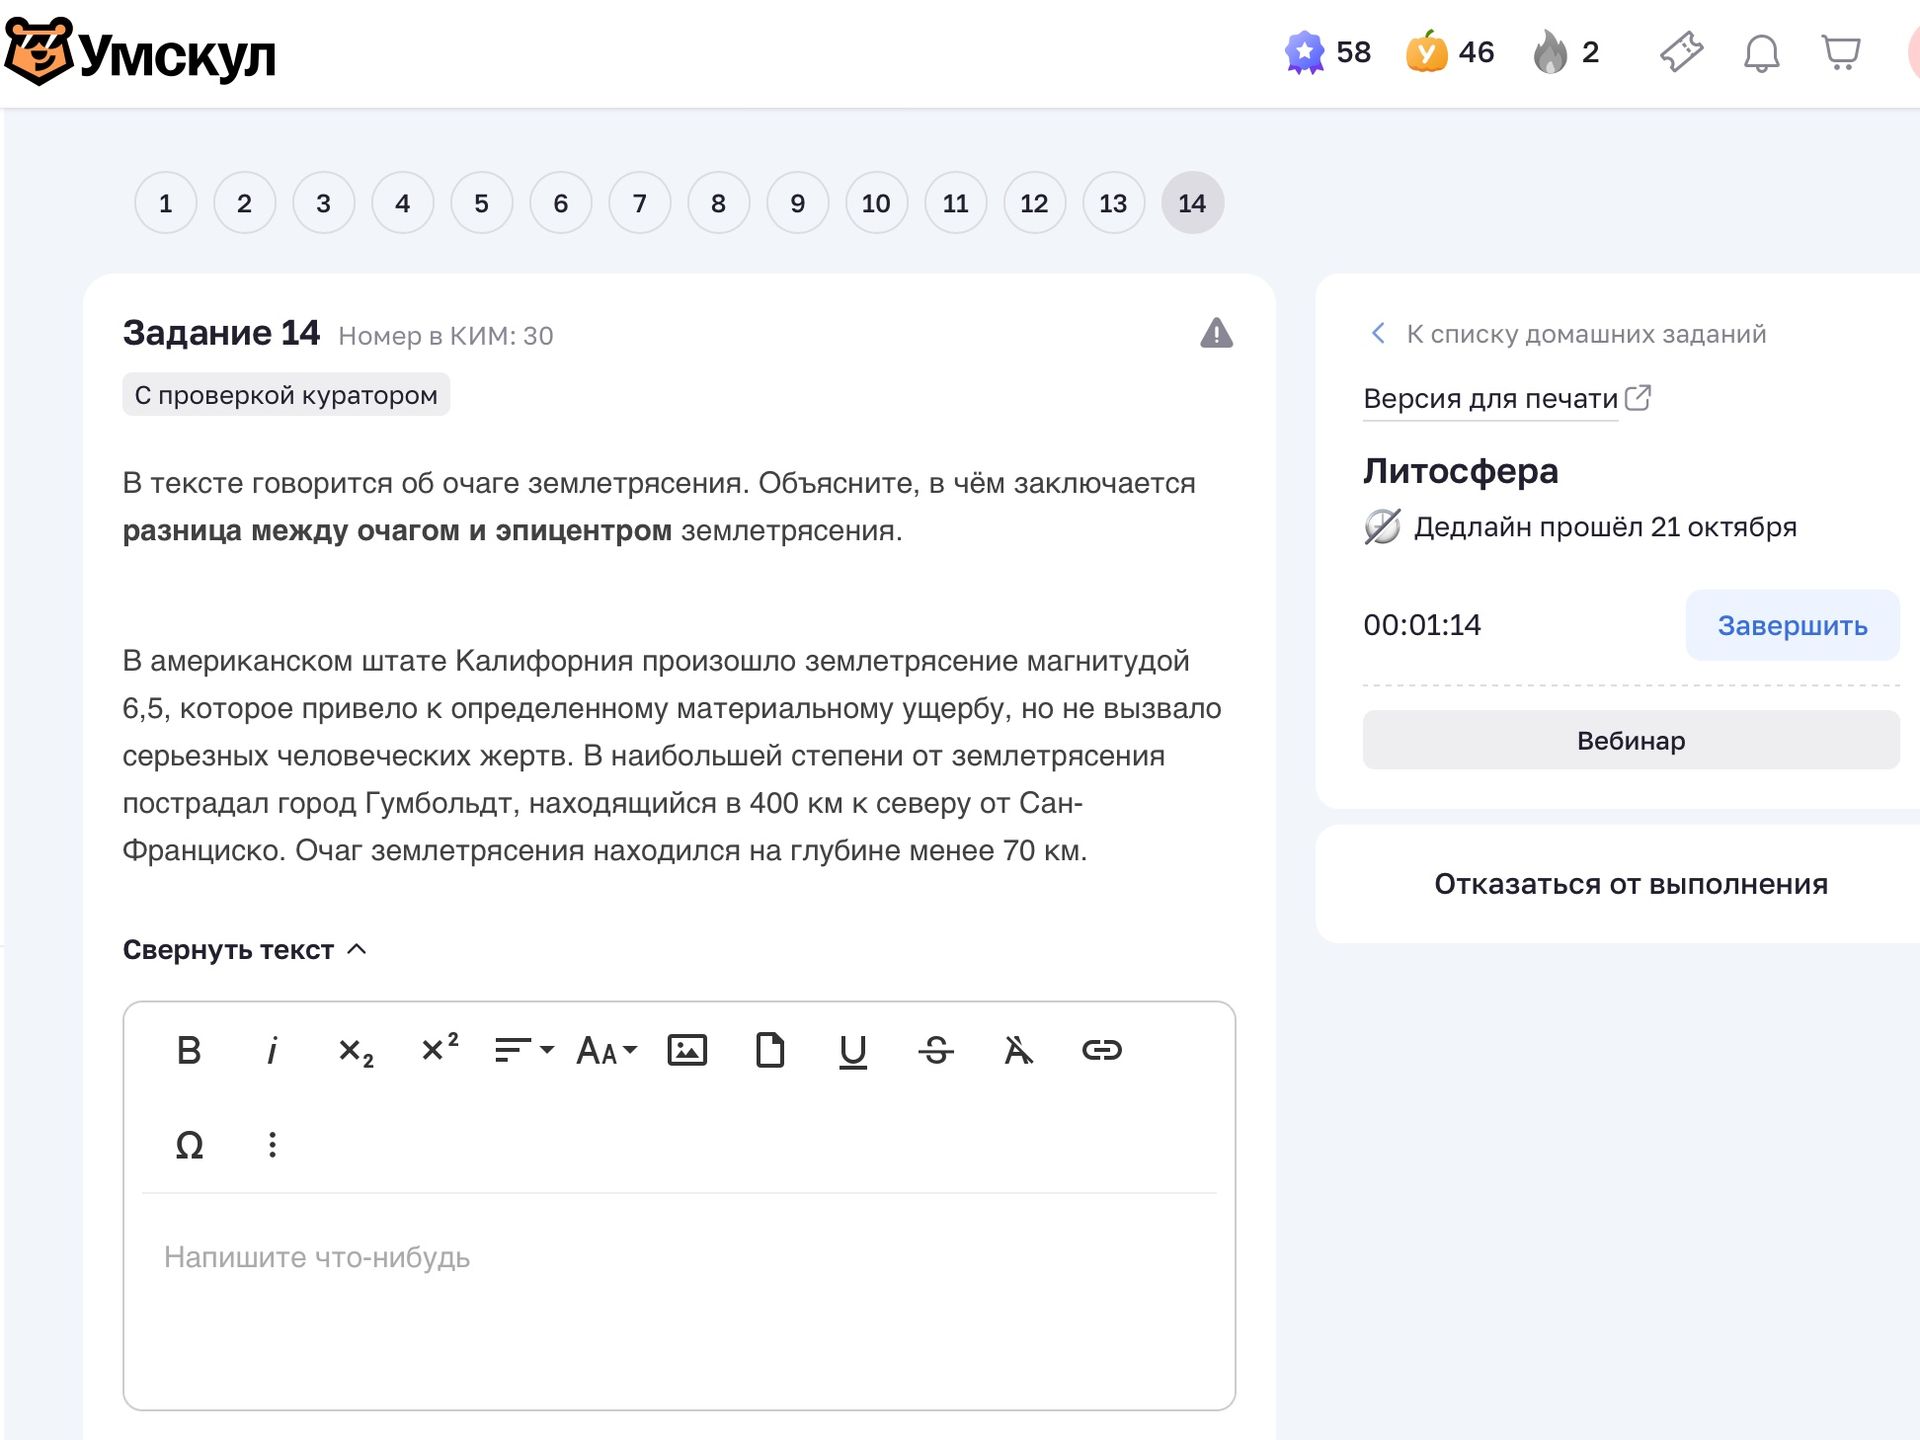
Task: Open more editor options with three dots
Action: click(272, 1144)
